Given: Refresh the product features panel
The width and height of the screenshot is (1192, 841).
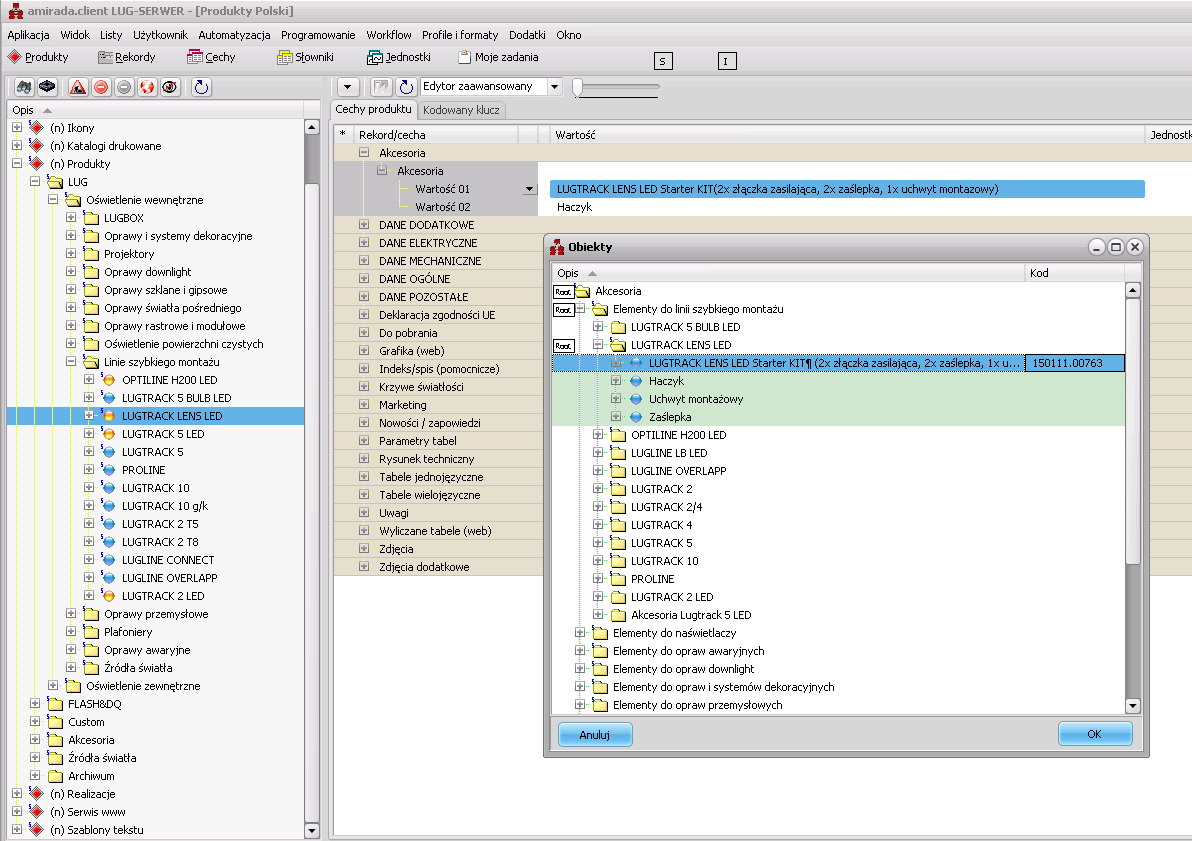Looking at the screenshot, I should click(407, 87).
